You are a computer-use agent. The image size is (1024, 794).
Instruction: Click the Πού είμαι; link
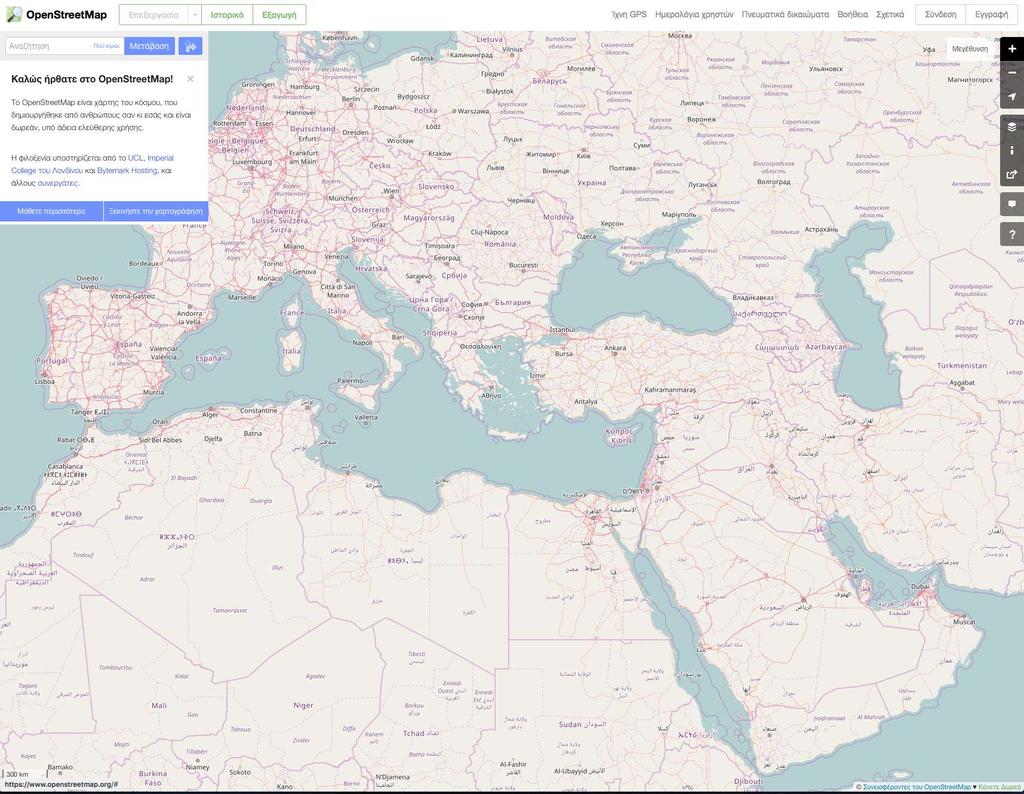coord(106,46)
